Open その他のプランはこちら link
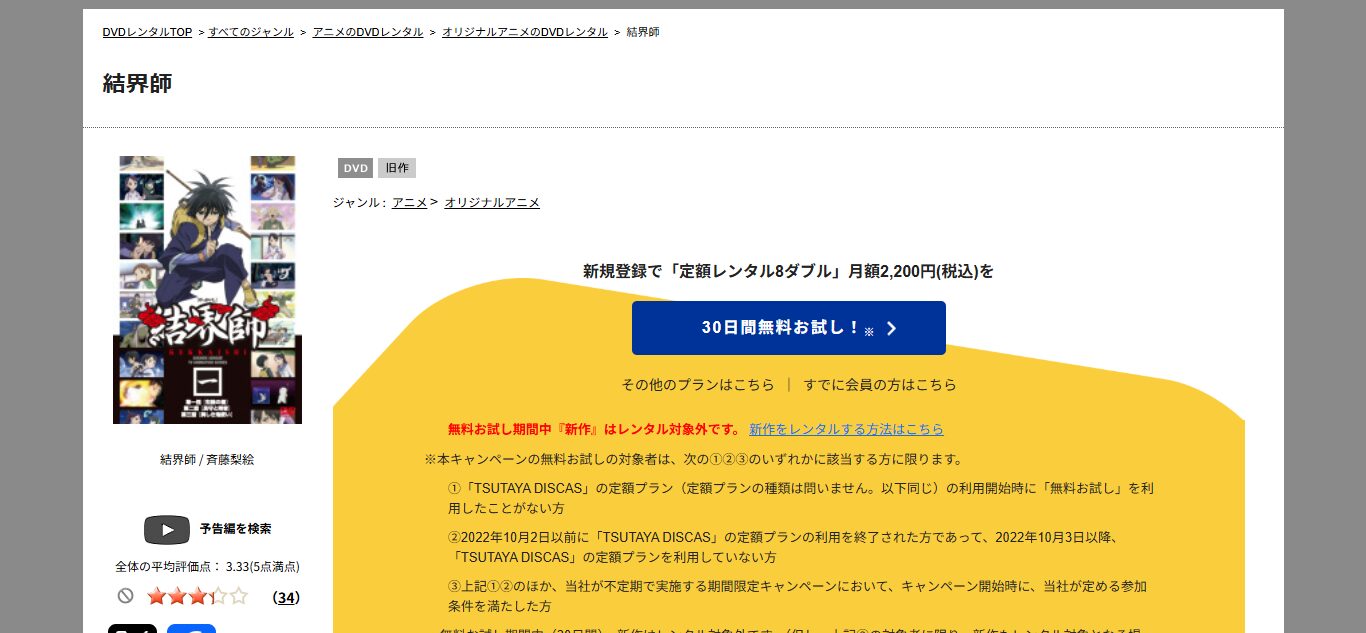1366x633 pixels. pos(698,384)
